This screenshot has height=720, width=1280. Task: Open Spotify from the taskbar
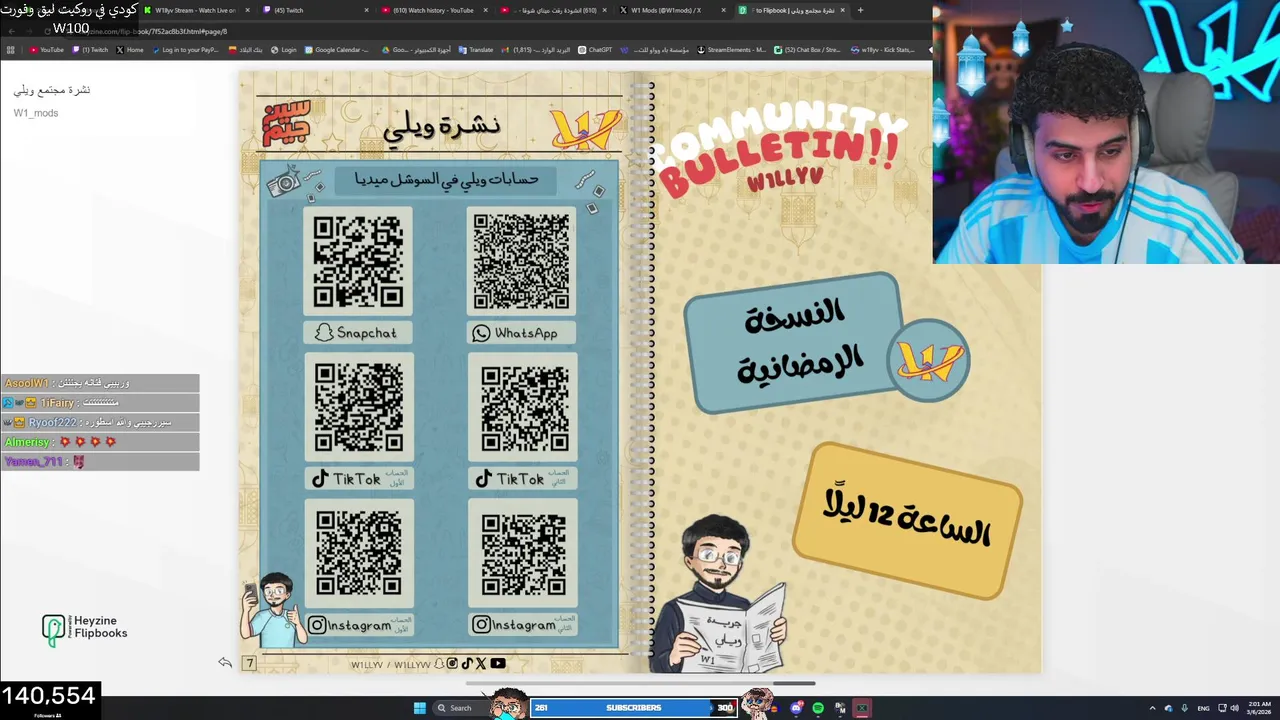coord(818,708)
